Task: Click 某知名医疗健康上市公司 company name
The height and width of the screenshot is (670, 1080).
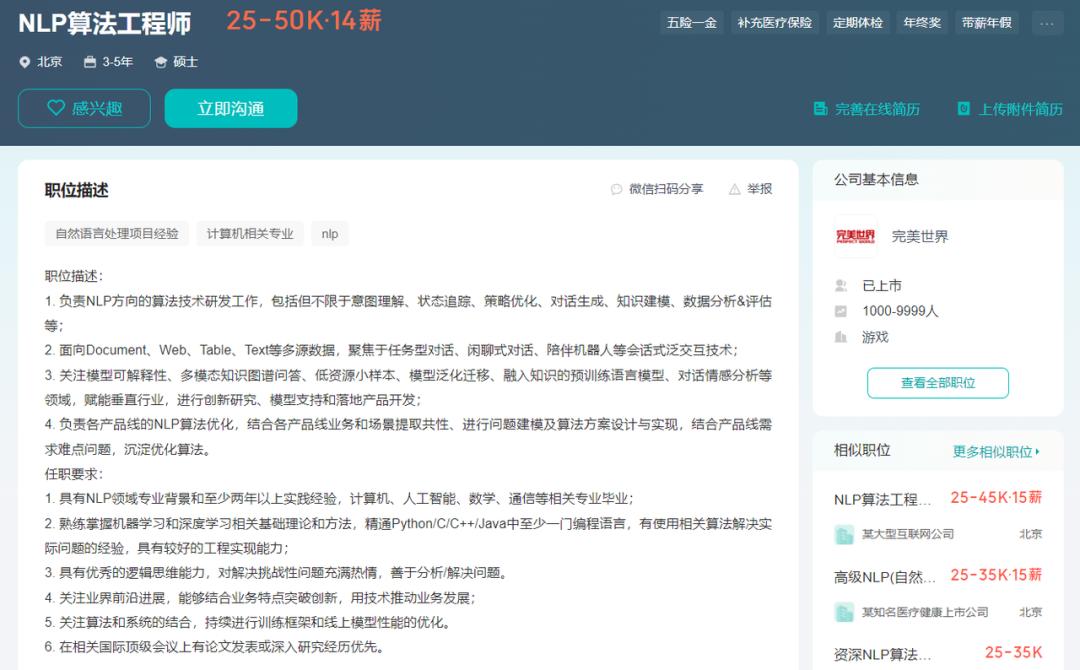Action: coord(925,612)
